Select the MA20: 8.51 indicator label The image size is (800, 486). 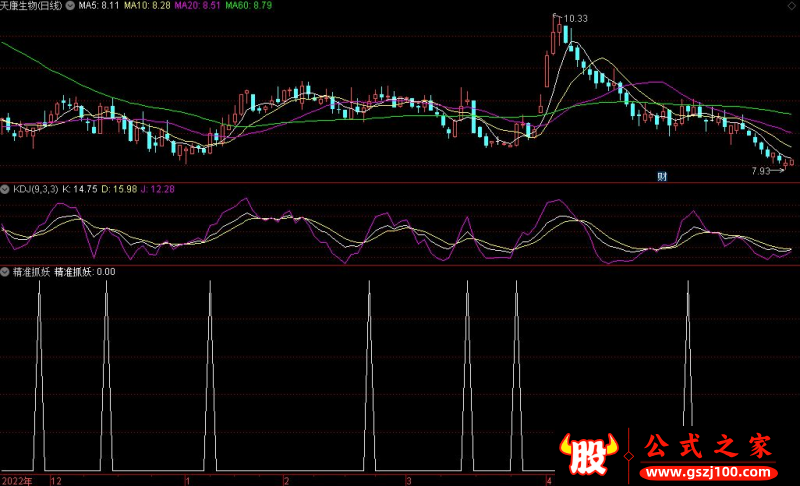tap(195, 6)
